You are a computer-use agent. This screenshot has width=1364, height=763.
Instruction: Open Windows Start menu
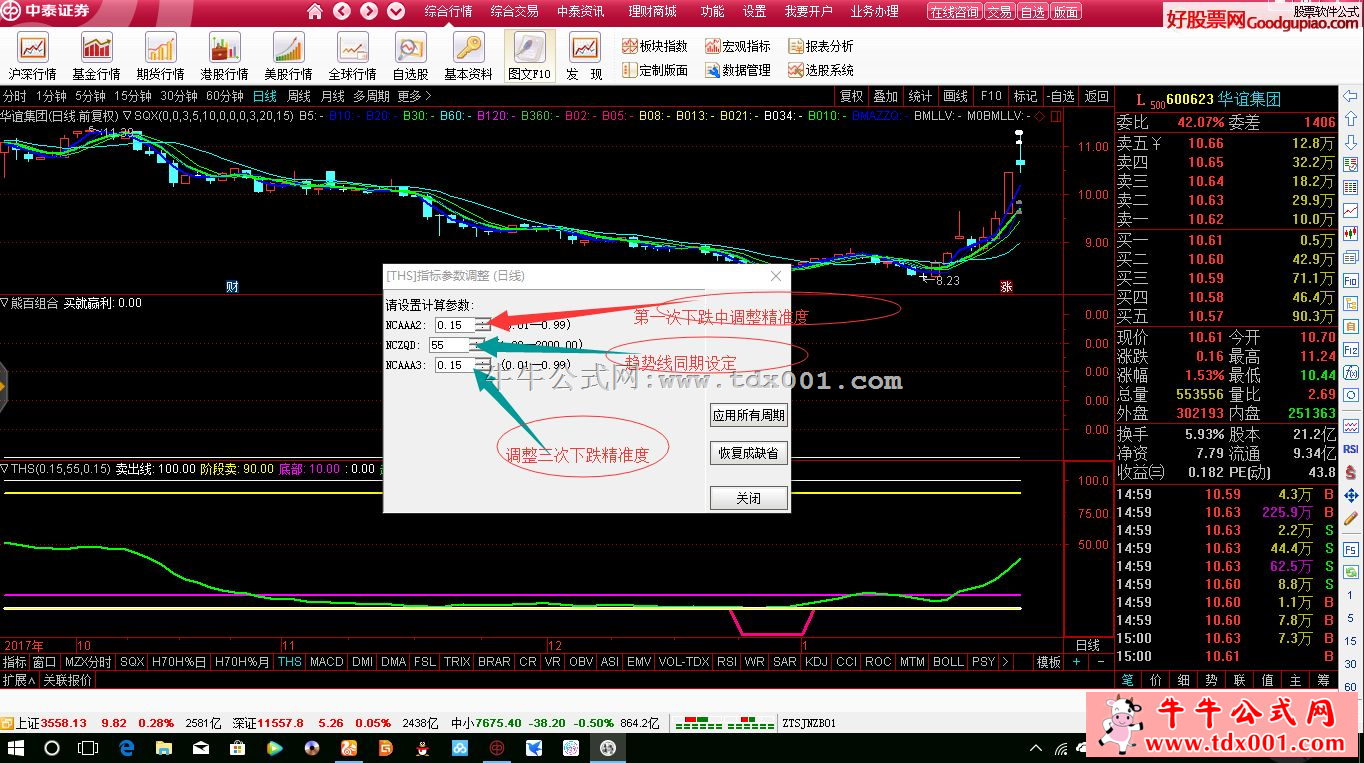click(x=17, y=747)
